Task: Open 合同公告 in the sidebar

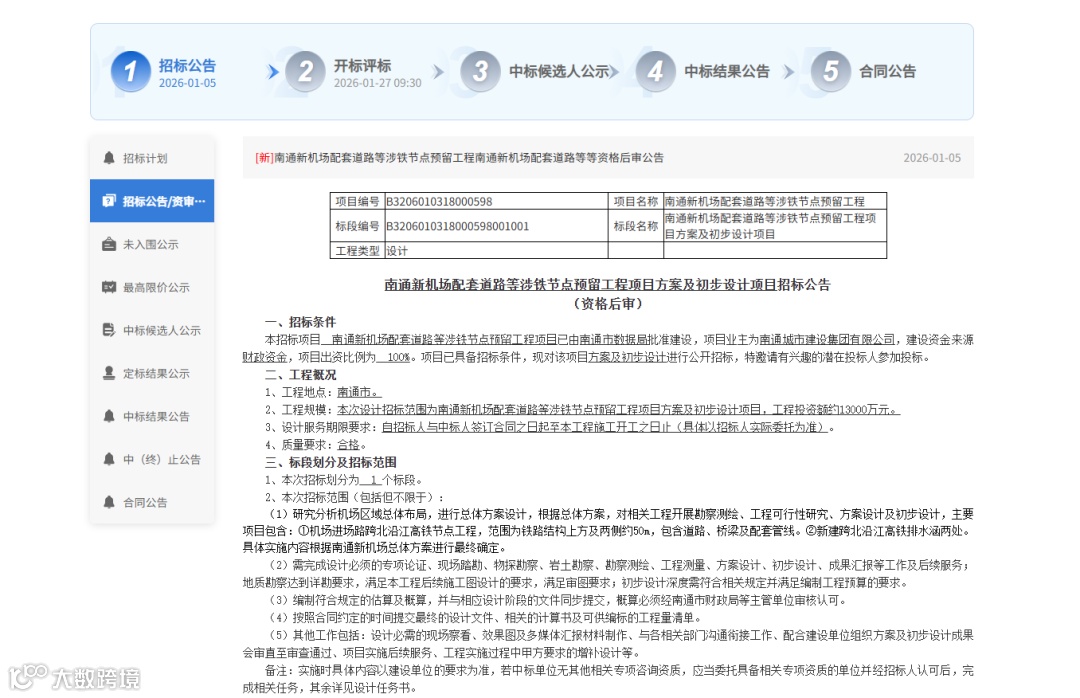Action: click(x=152, y=502)
